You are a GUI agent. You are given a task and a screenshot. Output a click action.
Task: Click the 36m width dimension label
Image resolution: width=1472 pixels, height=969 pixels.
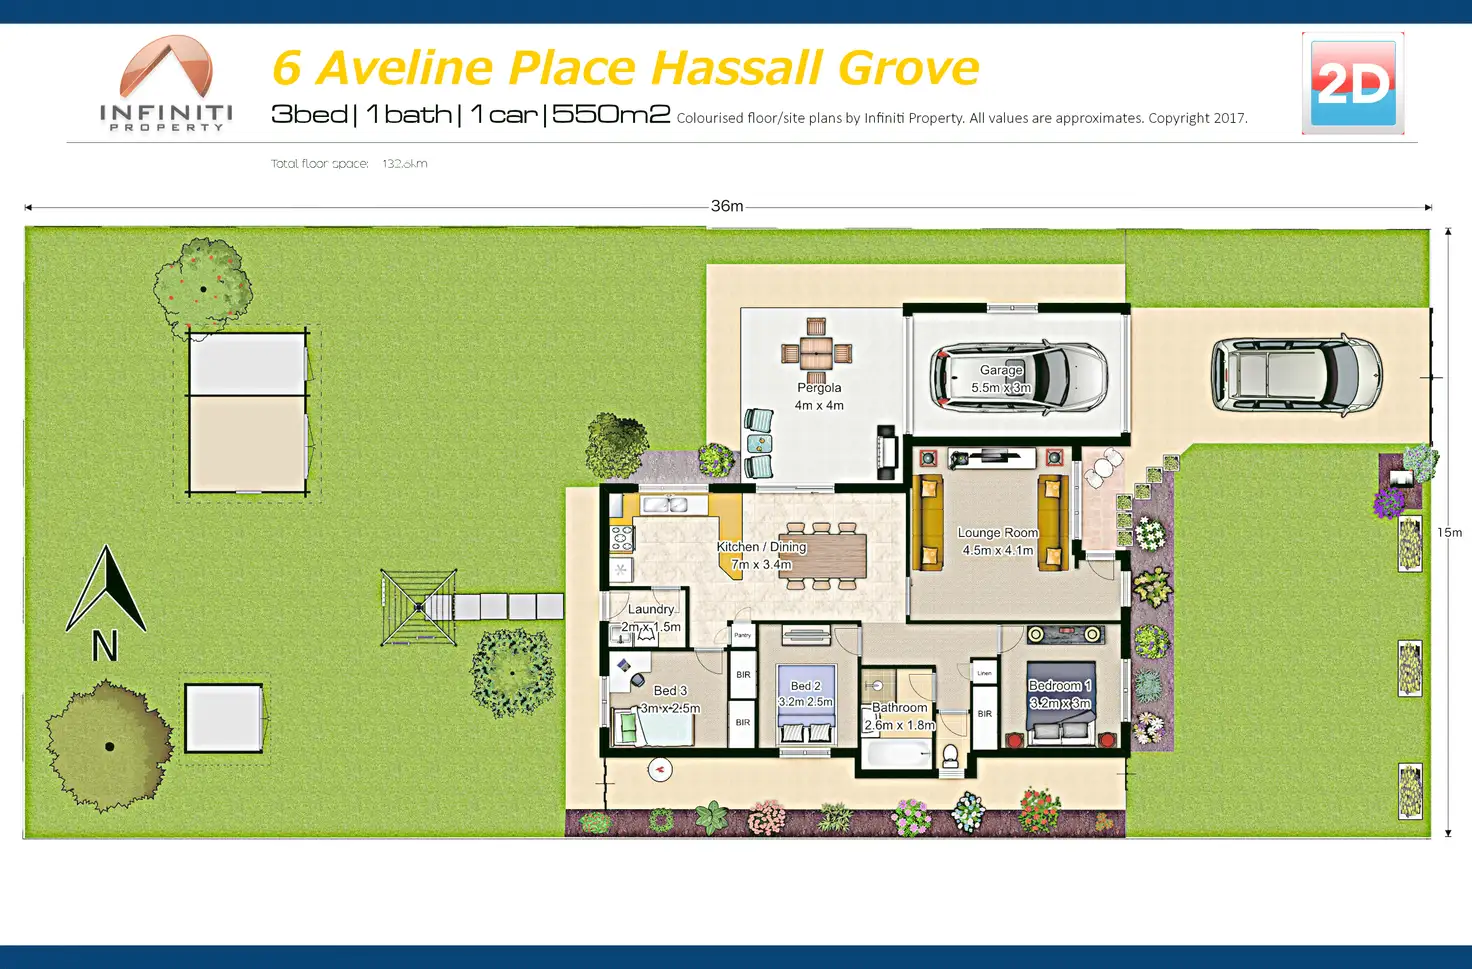(x=727, y=206)
